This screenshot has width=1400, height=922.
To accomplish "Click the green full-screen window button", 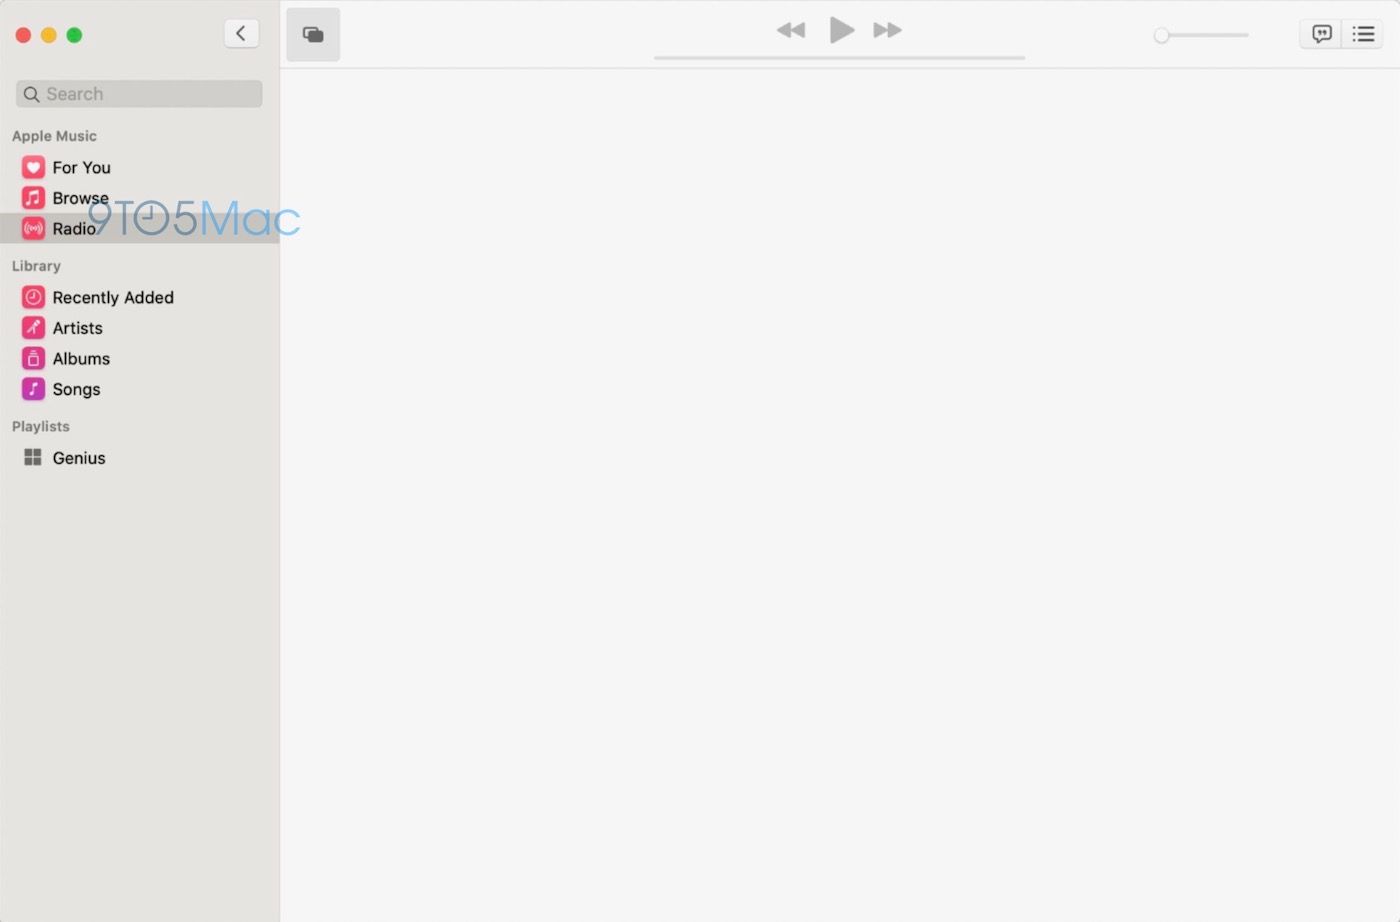I will tap(74, 35).
